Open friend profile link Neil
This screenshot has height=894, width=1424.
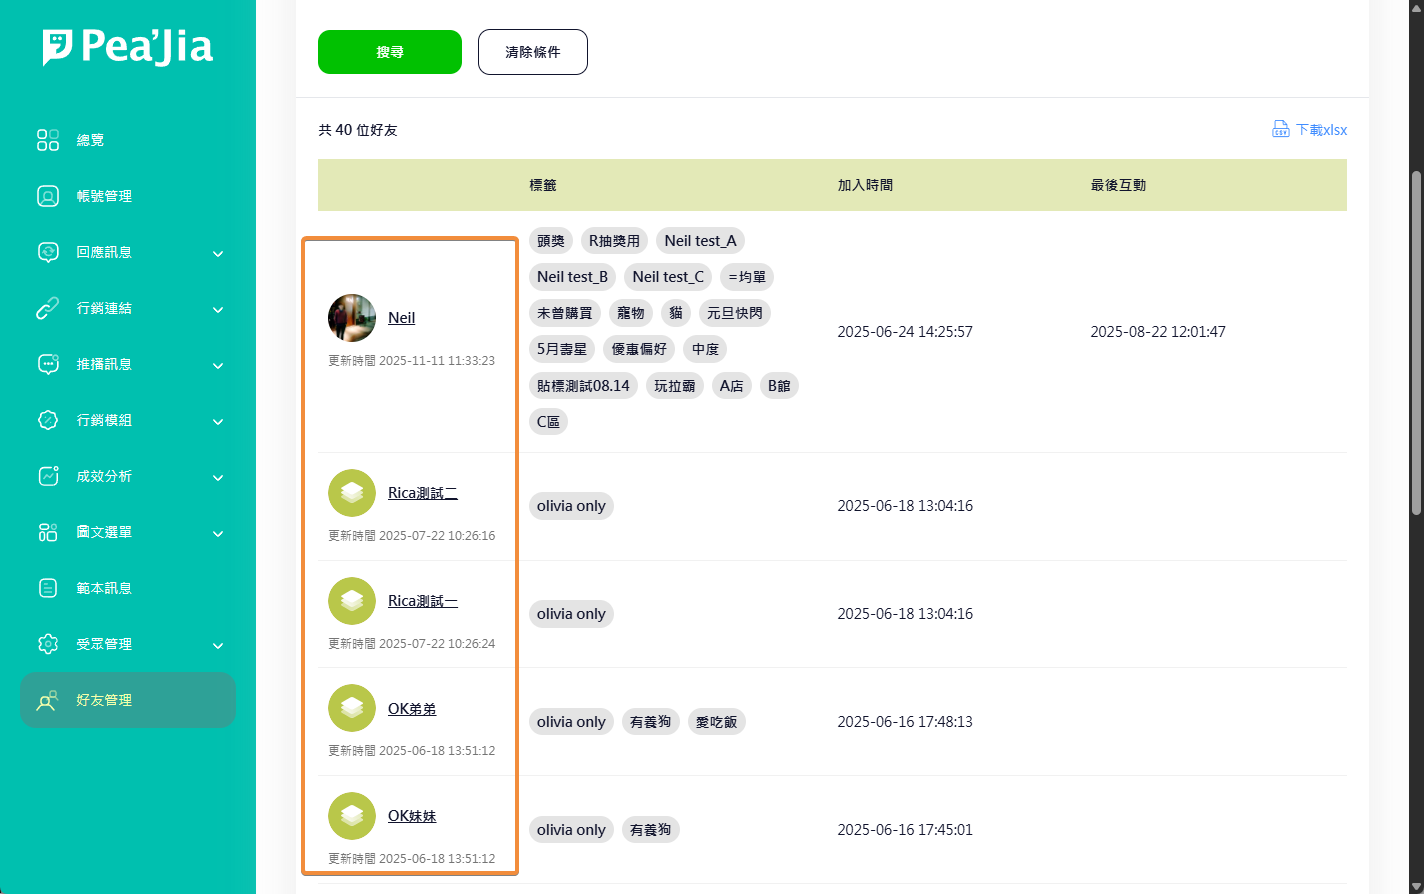401,318
